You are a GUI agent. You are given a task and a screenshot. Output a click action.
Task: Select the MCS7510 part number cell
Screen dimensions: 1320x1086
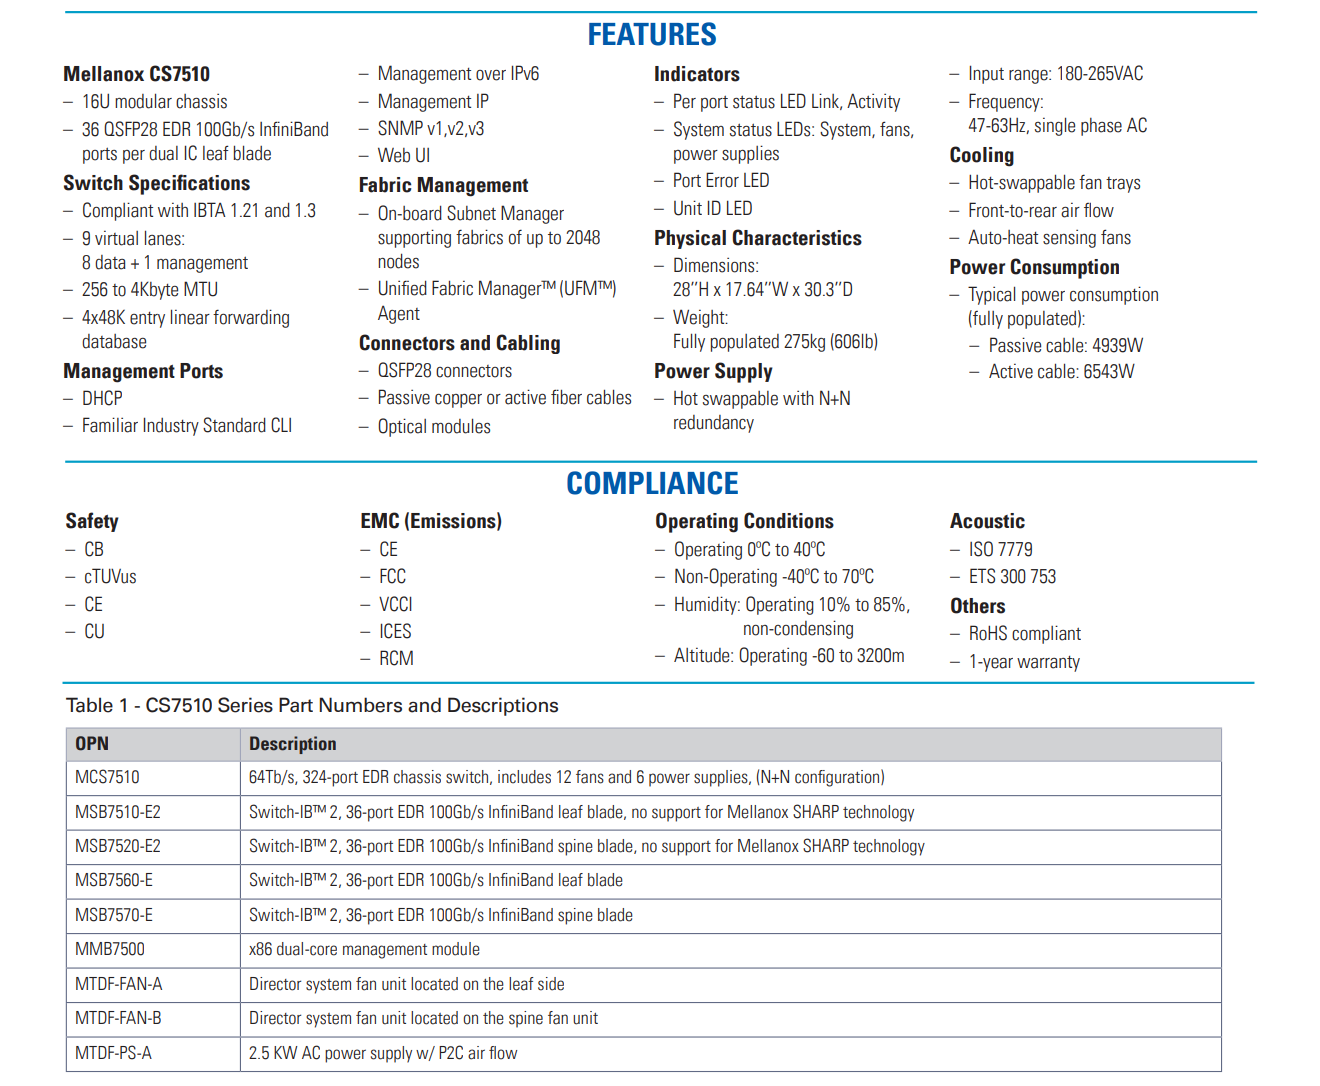click(x=107, y=777)
